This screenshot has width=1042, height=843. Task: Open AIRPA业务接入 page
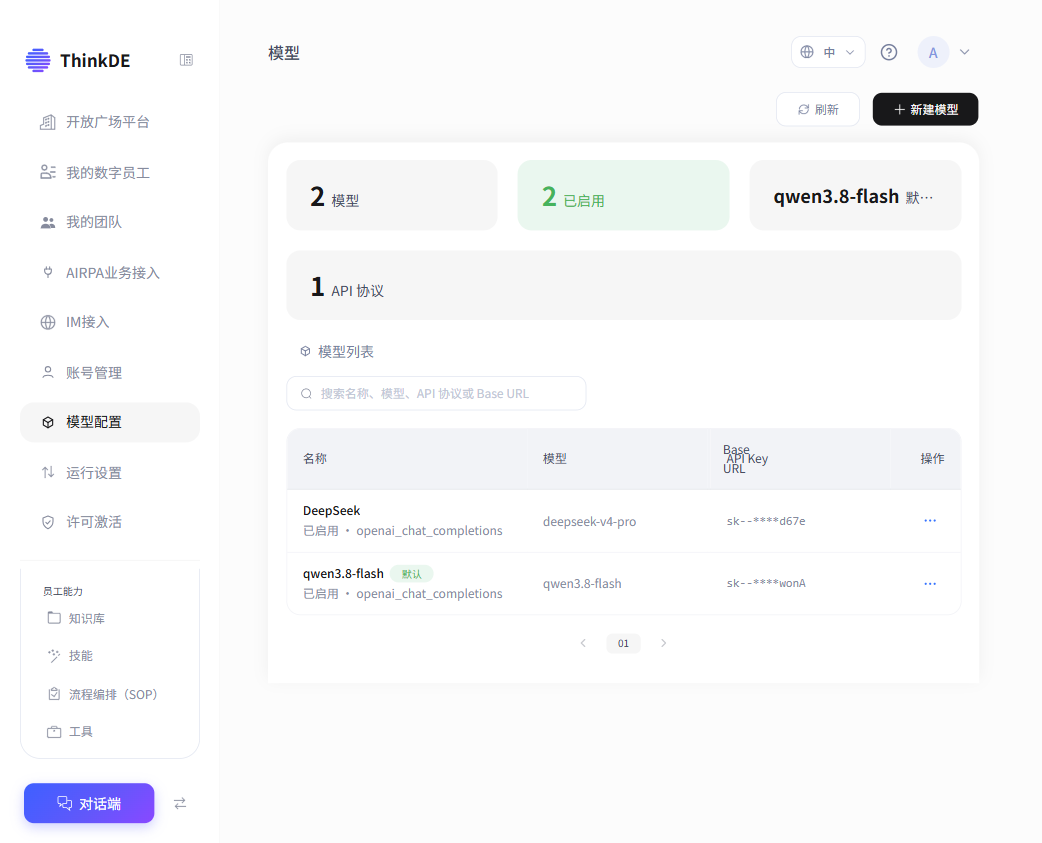tap(110, 273)
